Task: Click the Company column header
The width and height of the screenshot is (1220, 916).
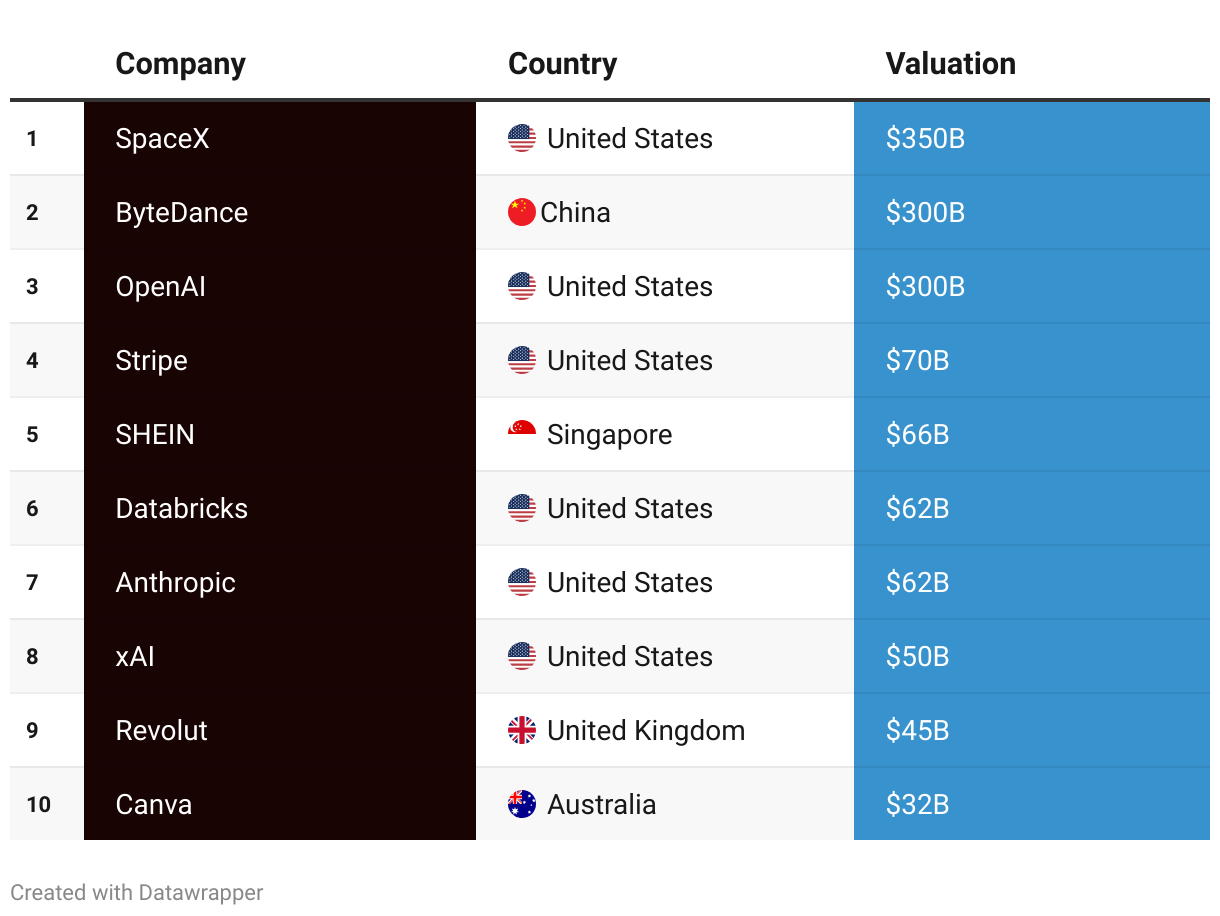Action: pos(180,64)
